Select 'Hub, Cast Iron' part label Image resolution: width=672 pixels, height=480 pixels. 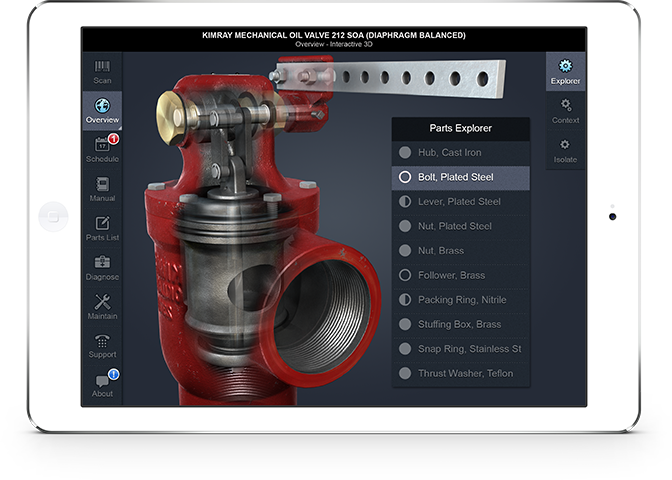click(450, 153)
